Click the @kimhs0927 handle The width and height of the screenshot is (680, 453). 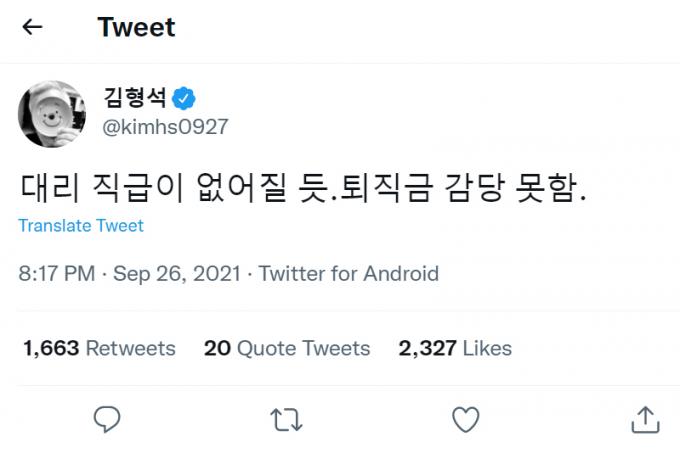click(166, 127)
